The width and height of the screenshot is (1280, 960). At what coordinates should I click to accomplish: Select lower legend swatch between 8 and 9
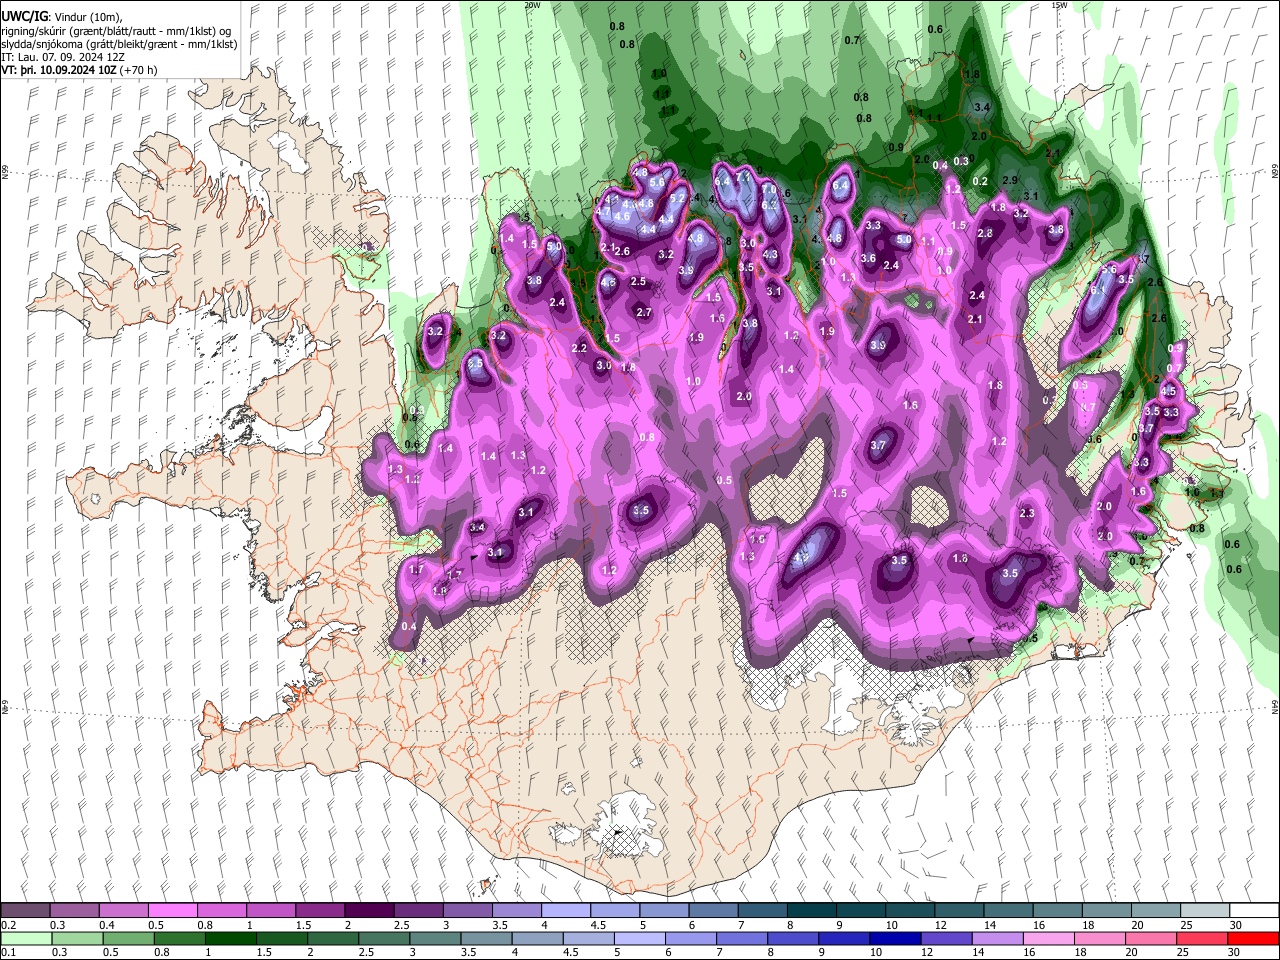[x=792, y=938]
